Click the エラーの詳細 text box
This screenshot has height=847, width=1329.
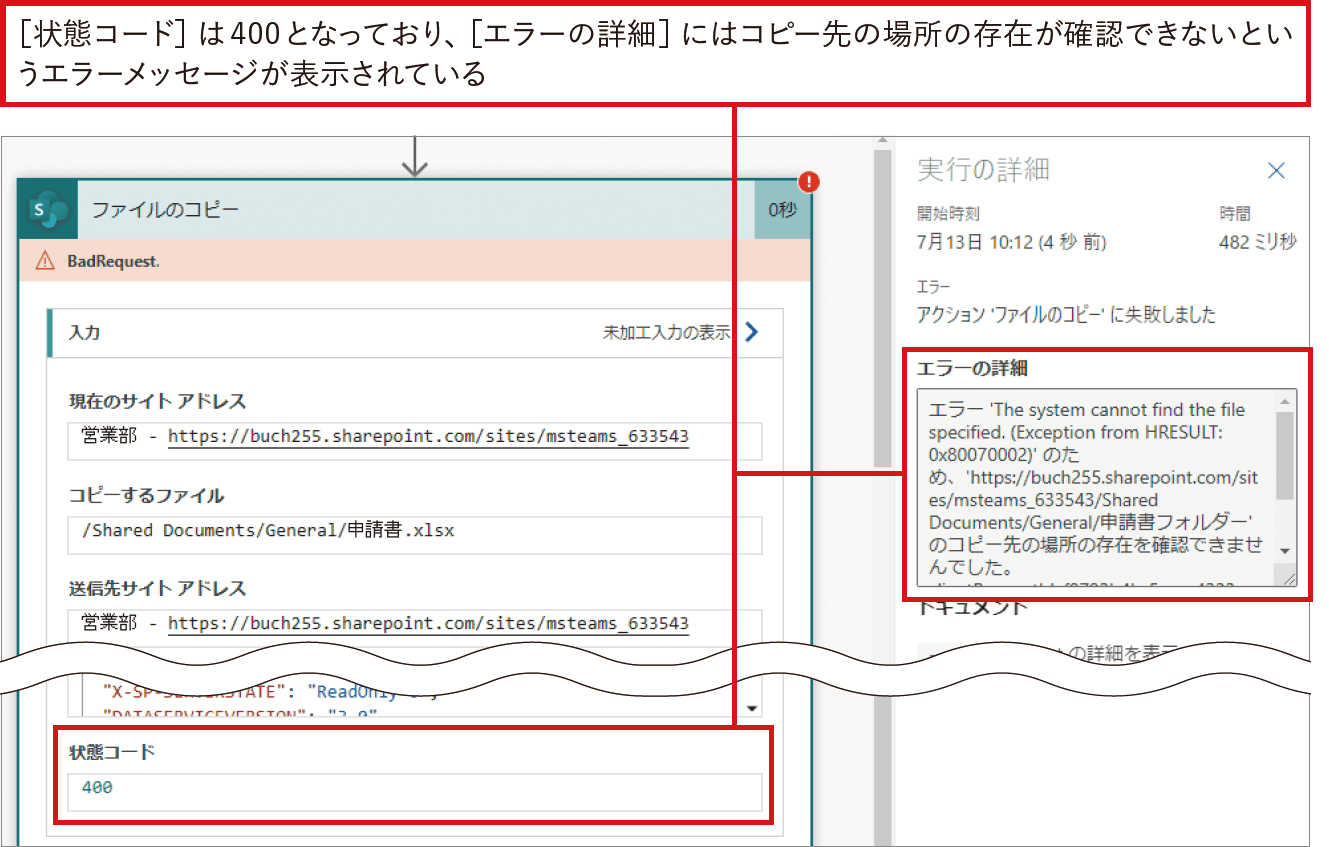pos(1107,487)
